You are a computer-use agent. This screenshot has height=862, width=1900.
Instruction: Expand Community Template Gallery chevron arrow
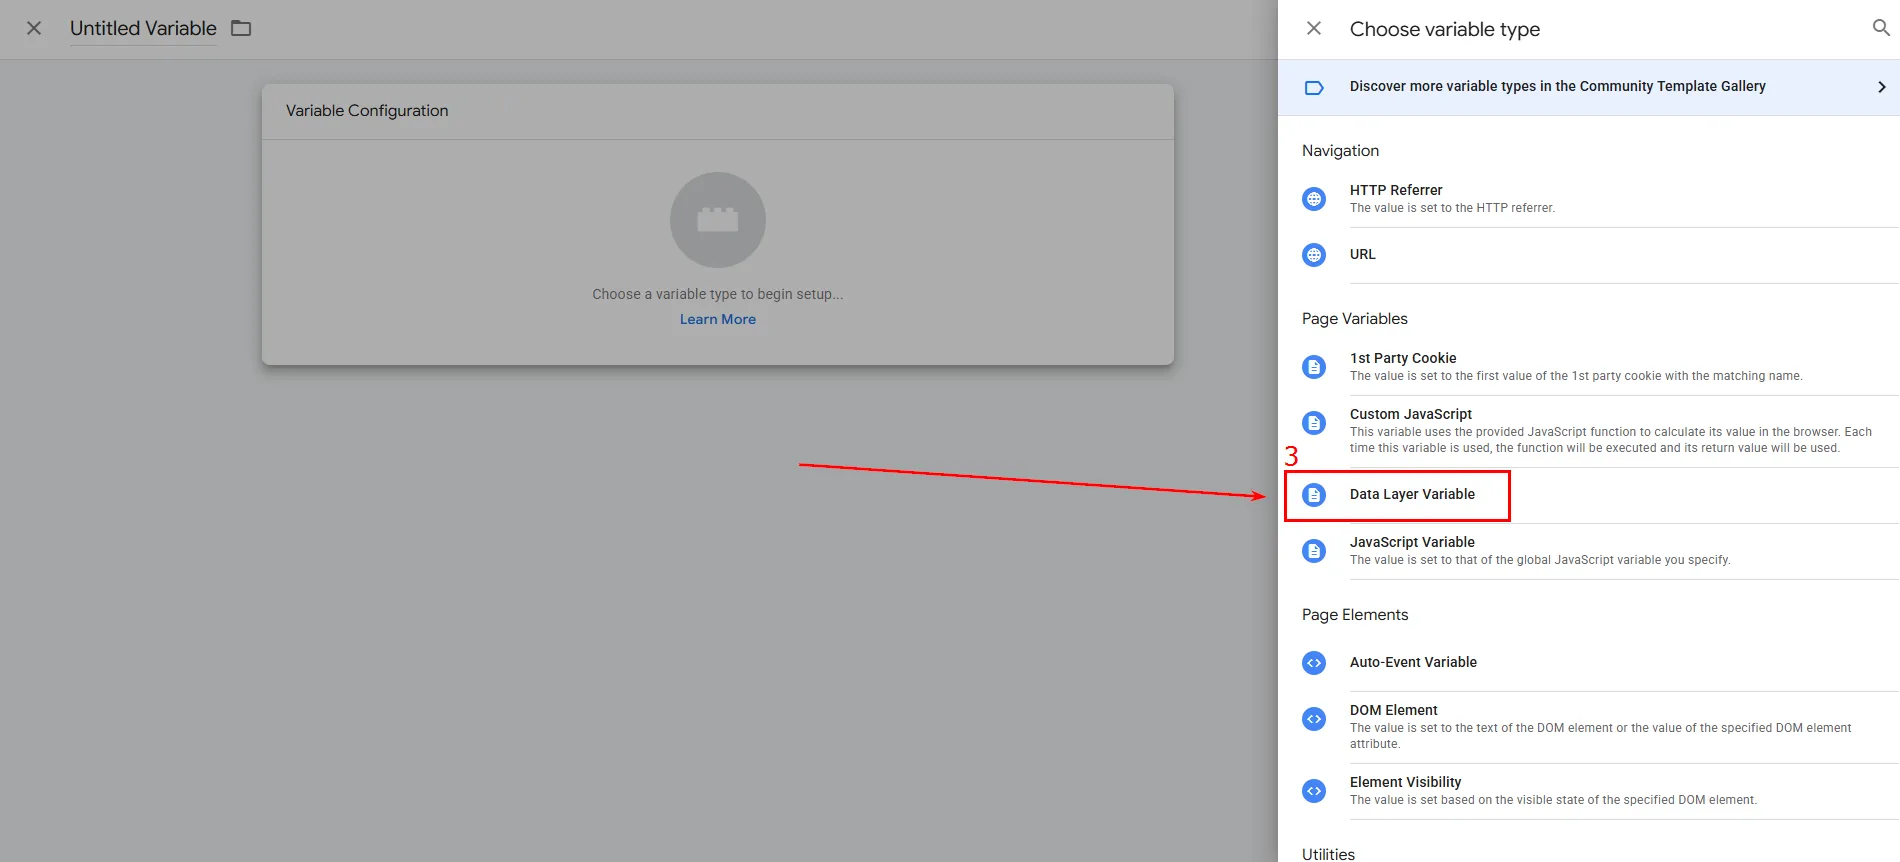[x=1881, y=87]
